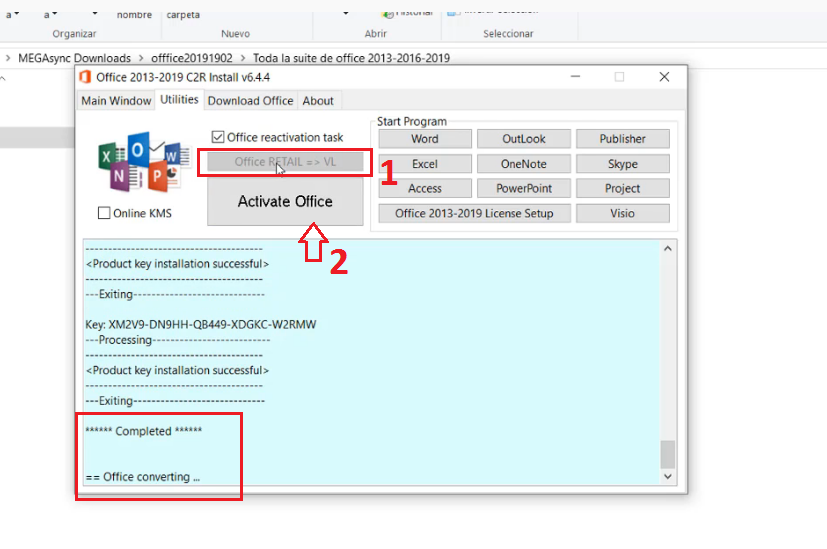Viewport: 827px width, 549px height.
Task: Minimize the C2R Install window
Action: [575, 77]
